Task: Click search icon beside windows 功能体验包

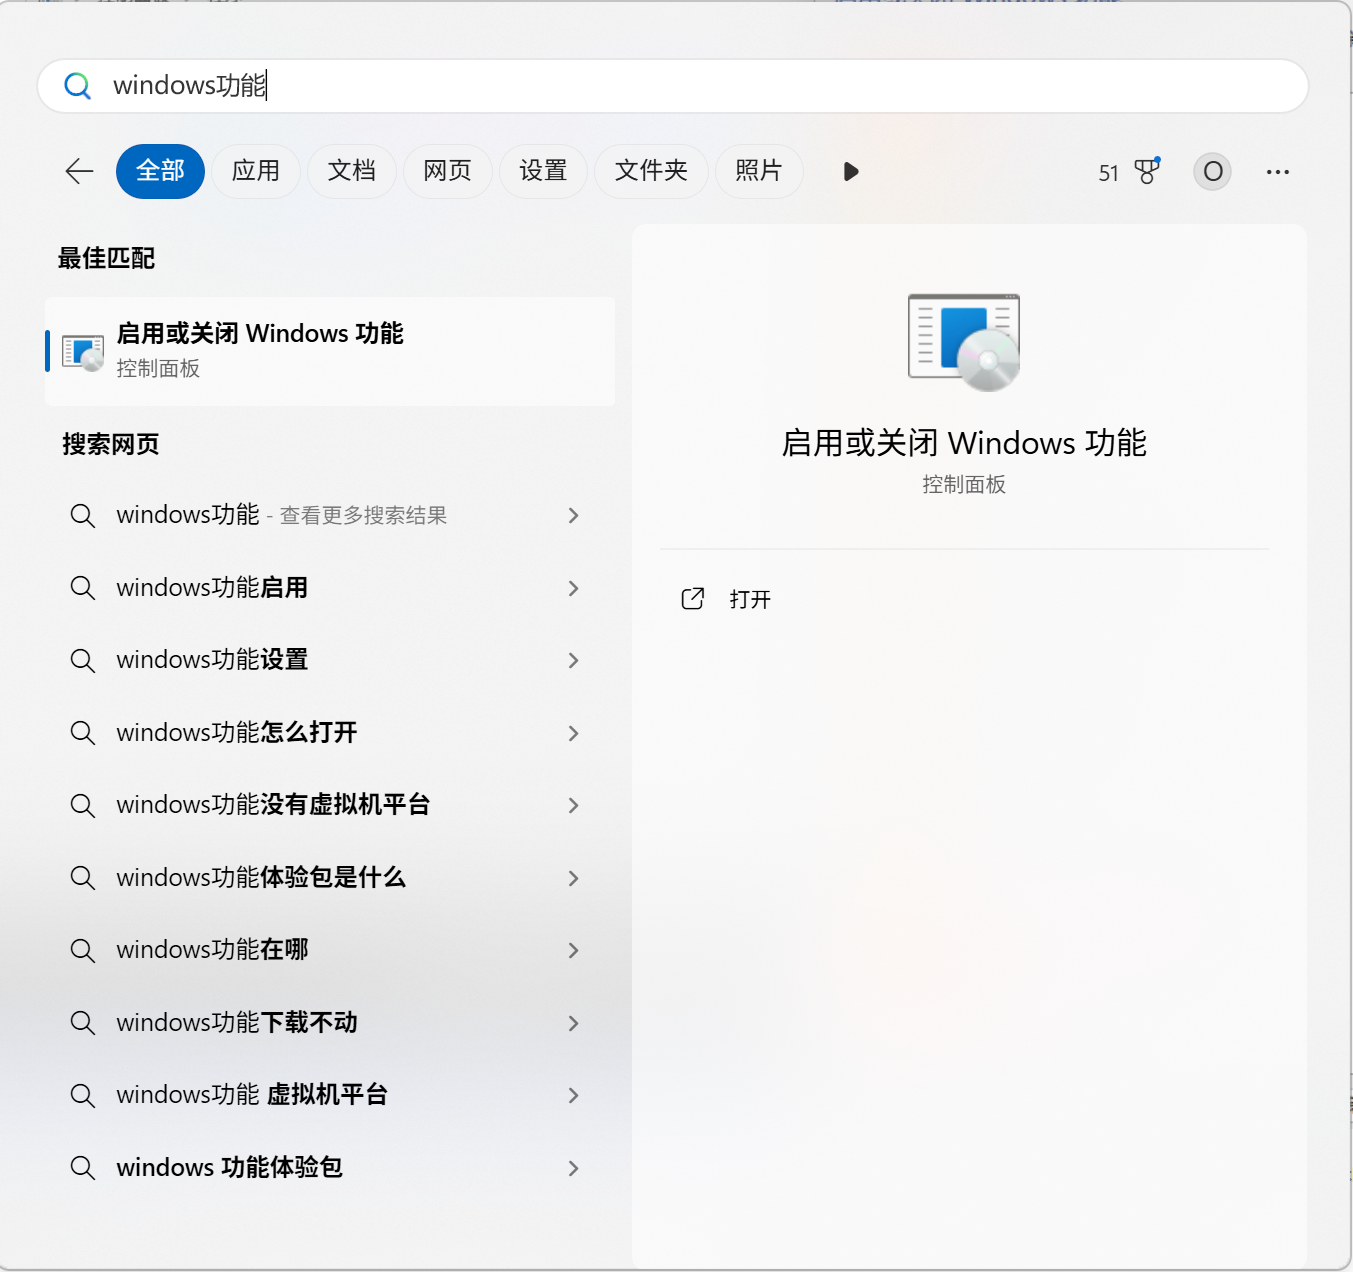Action: 83,1168
